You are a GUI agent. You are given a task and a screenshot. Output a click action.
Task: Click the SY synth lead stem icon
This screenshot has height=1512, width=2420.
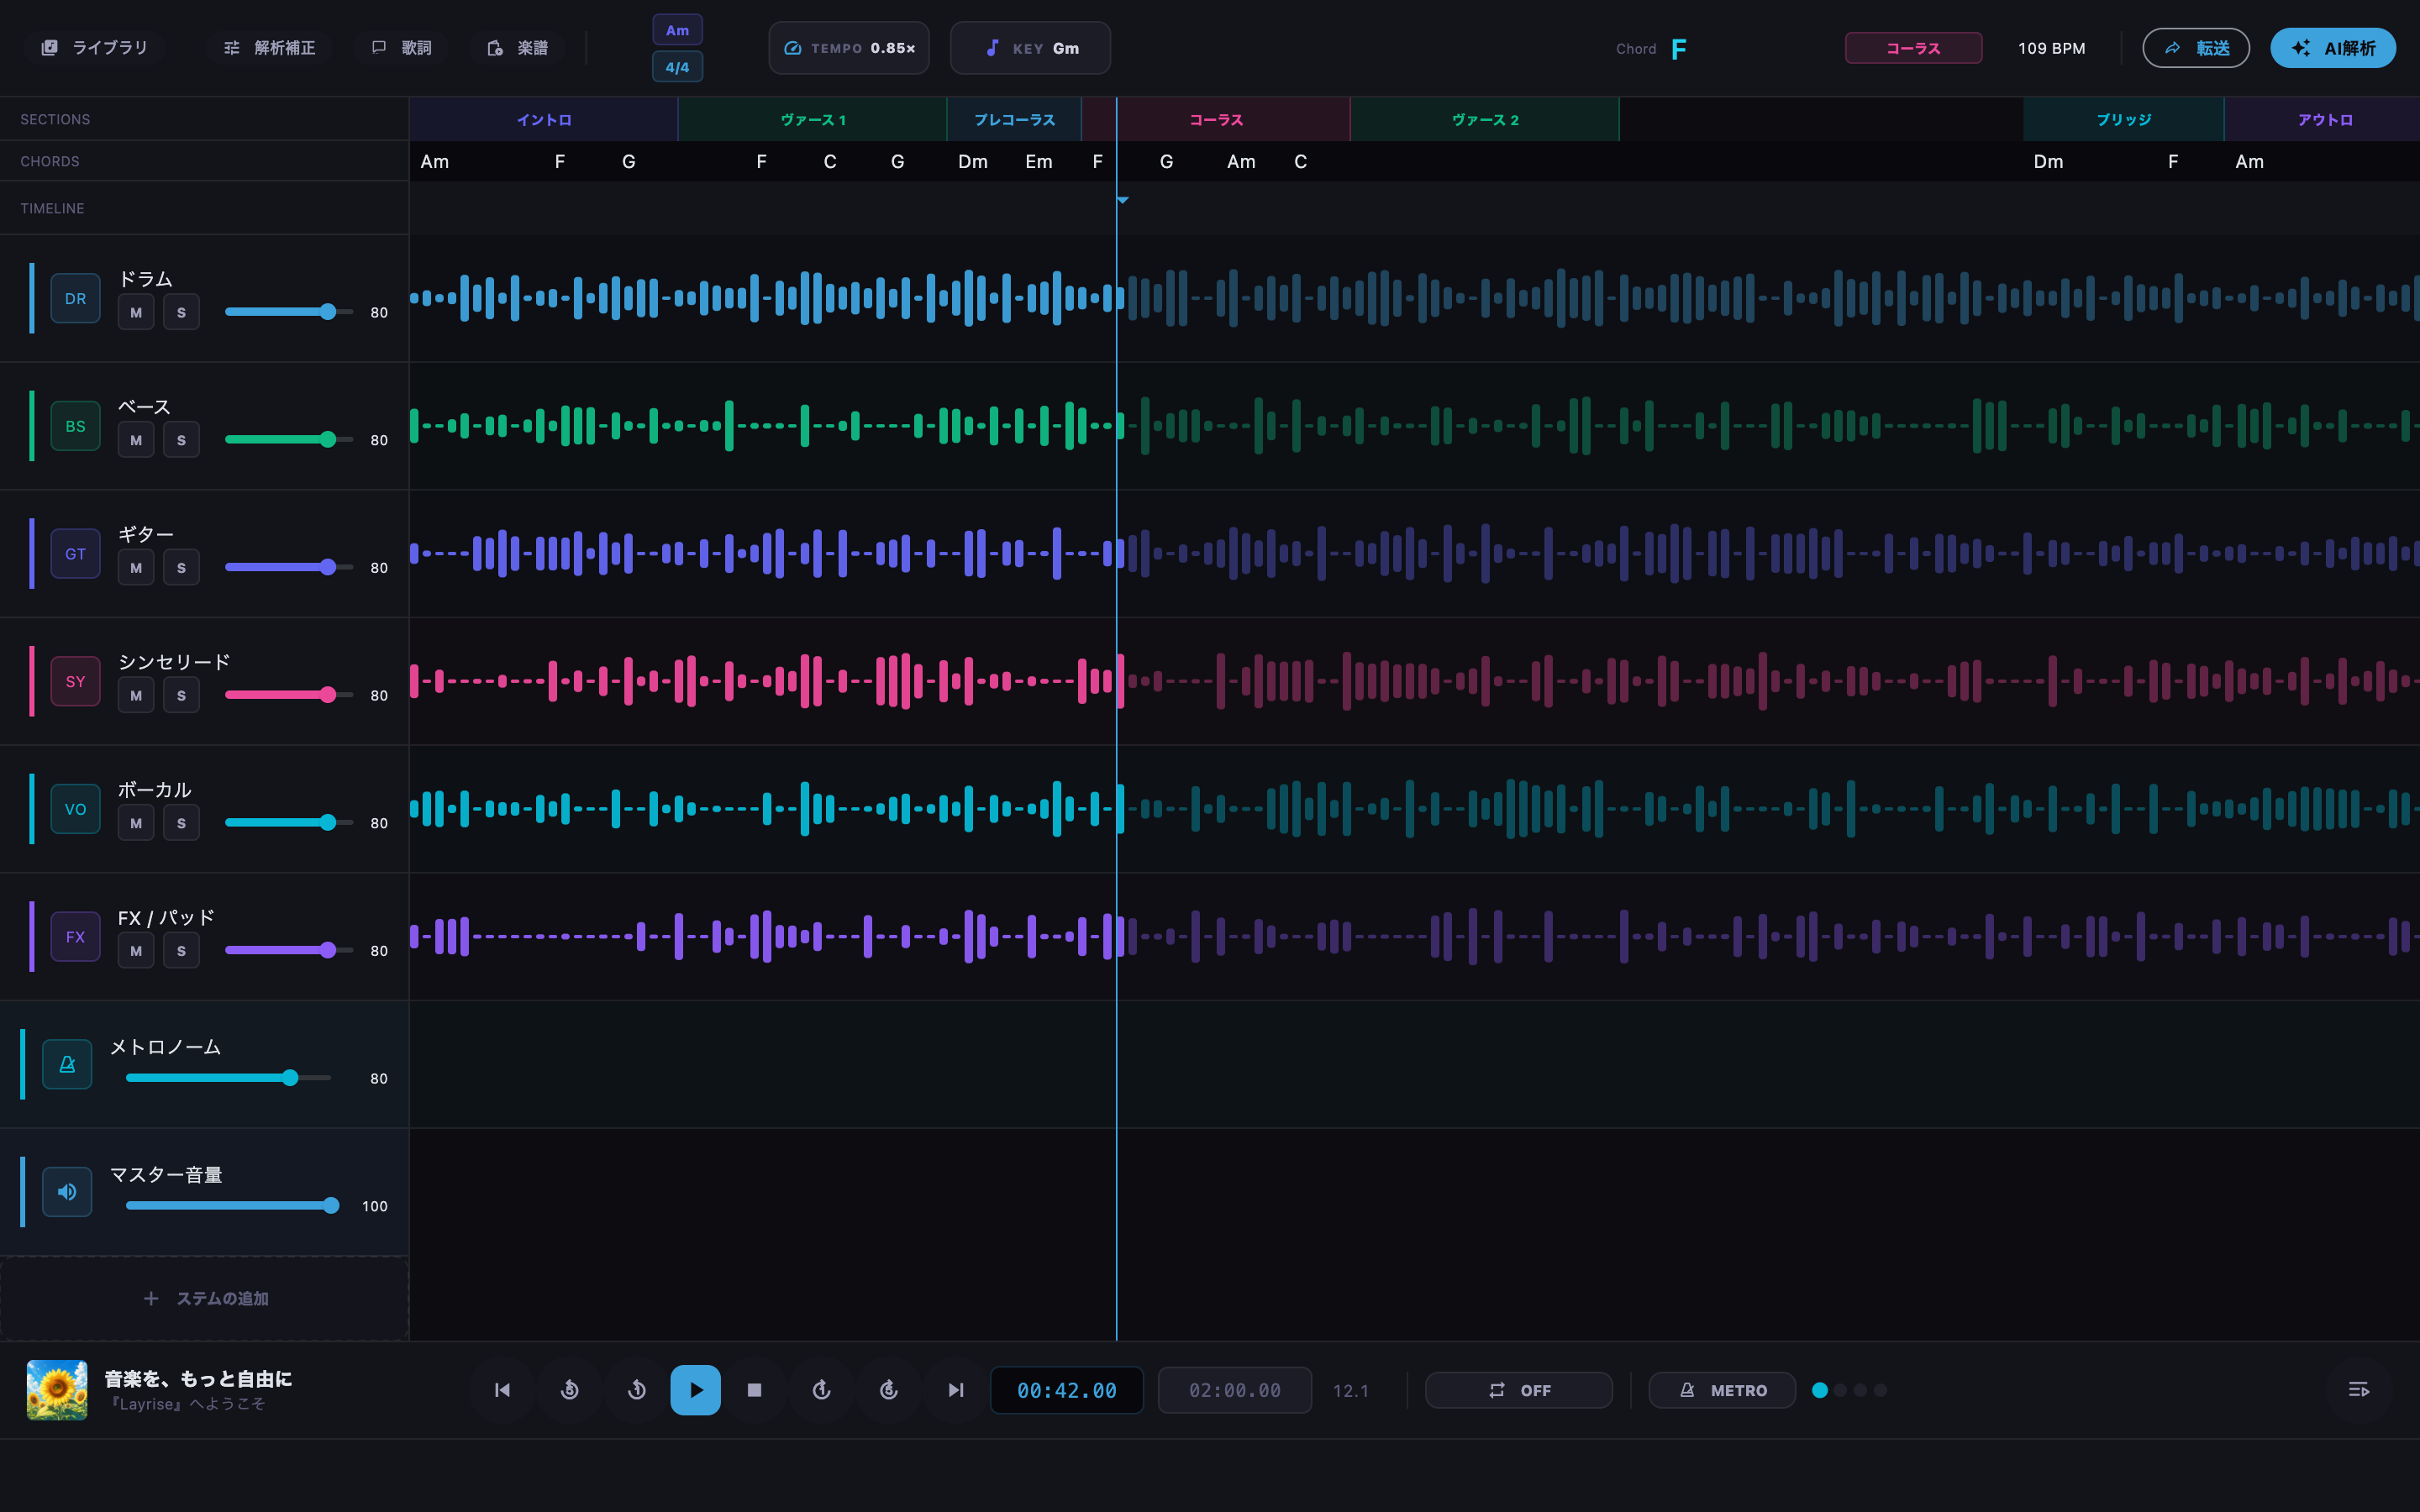point(75,681)
